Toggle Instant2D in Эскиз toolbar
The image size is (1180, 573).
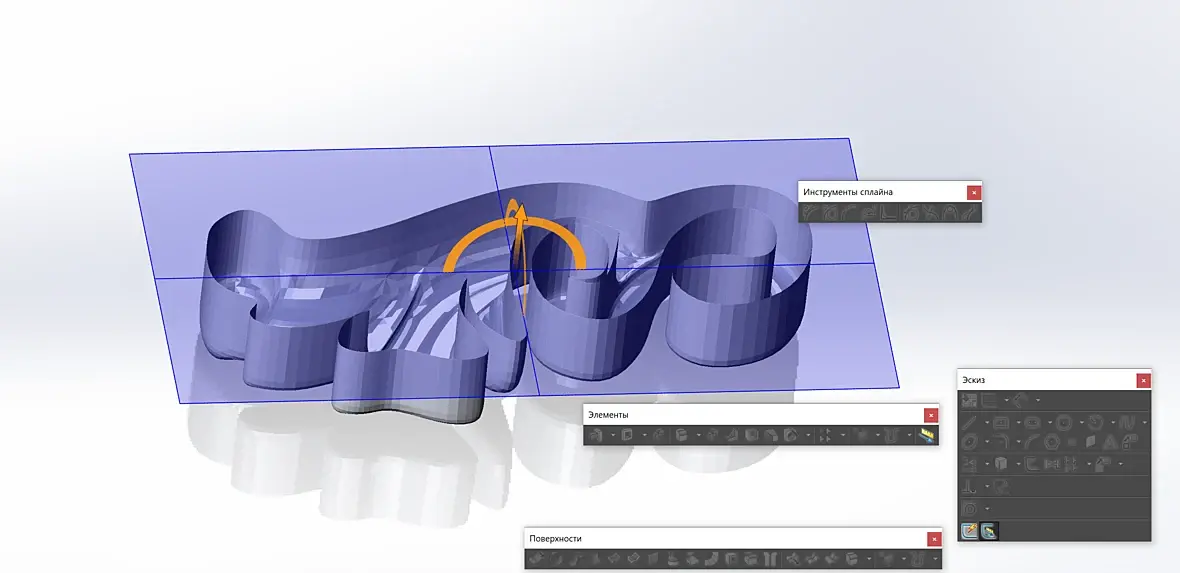coord(989,531)
